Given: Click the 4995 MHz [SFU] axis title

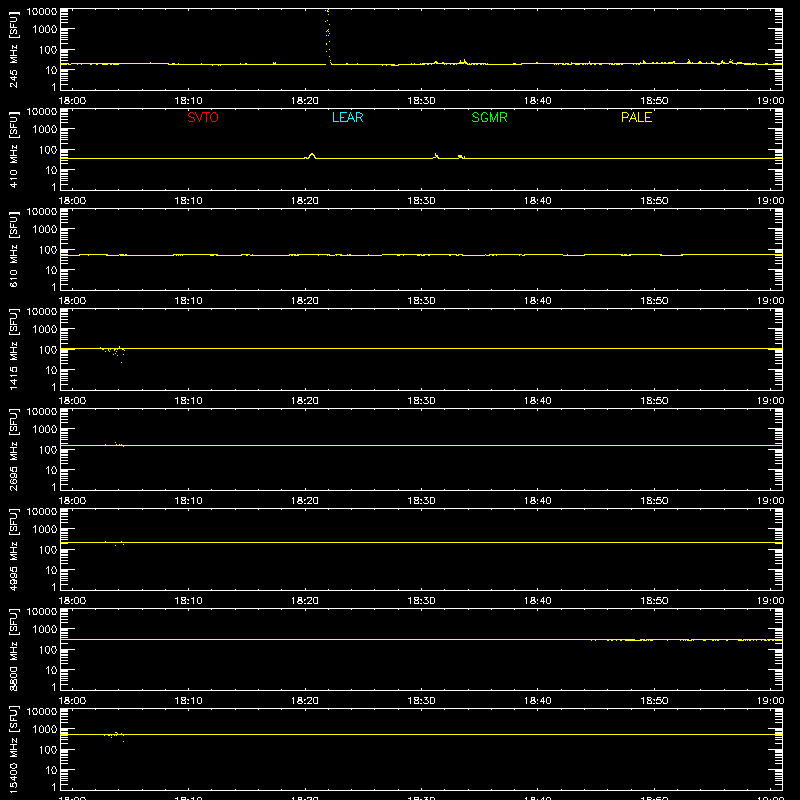Looking at the screenshot, I should (14, 549).
